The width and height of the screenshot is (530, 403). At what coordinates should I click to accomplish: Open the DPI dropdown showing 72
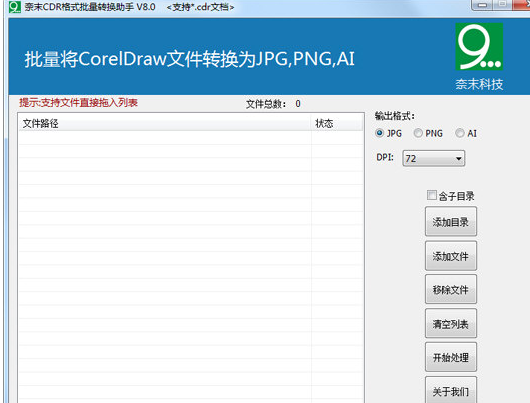(434, 158)
